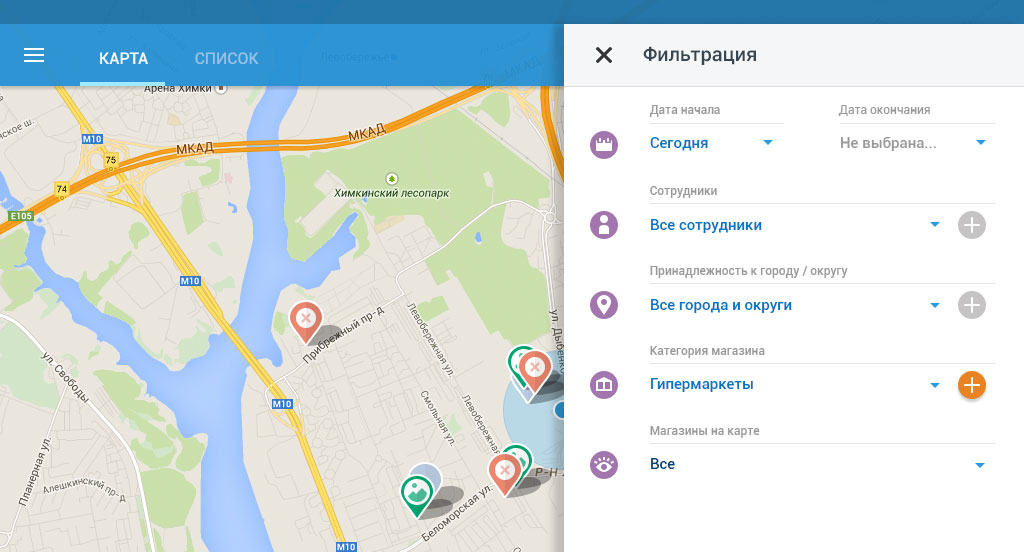Add employee with grey plus button

pos(972,225)
